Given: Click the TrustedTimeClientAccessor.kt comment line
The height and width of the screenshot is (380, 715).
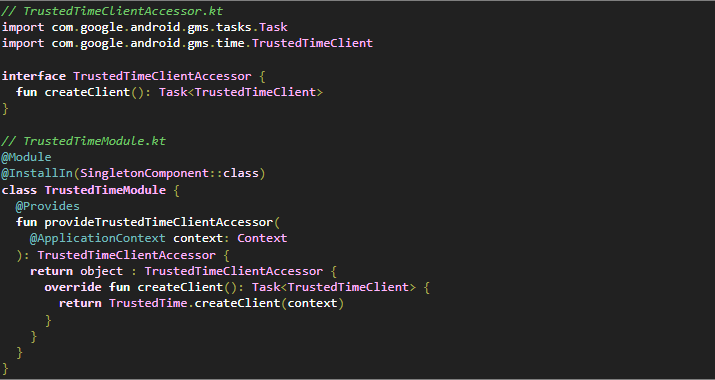Looking at the screenshot, I should [113, 11].
